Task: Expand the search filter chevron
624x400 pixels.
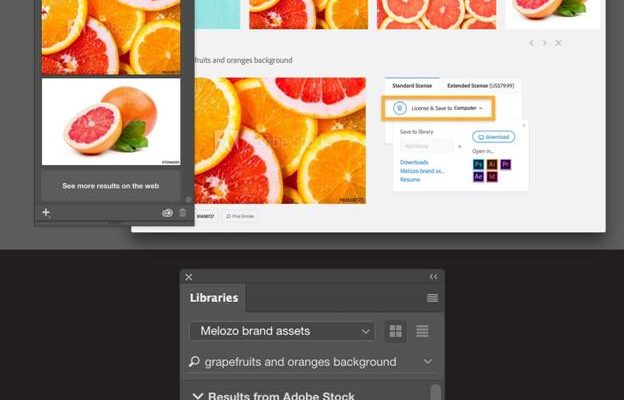Action: tap(428, 361)
